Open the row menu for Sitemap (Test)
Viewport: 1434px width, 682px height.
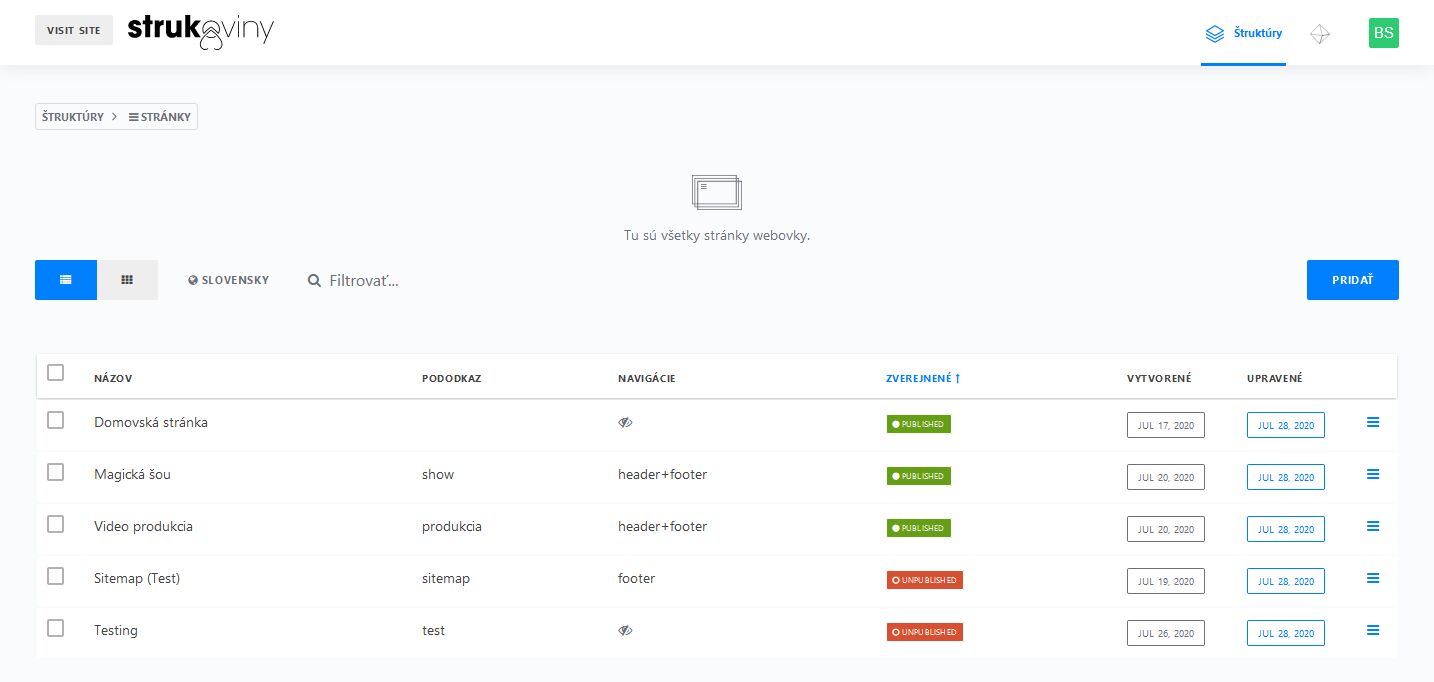pyautogui.click(x=1373, y=578)
